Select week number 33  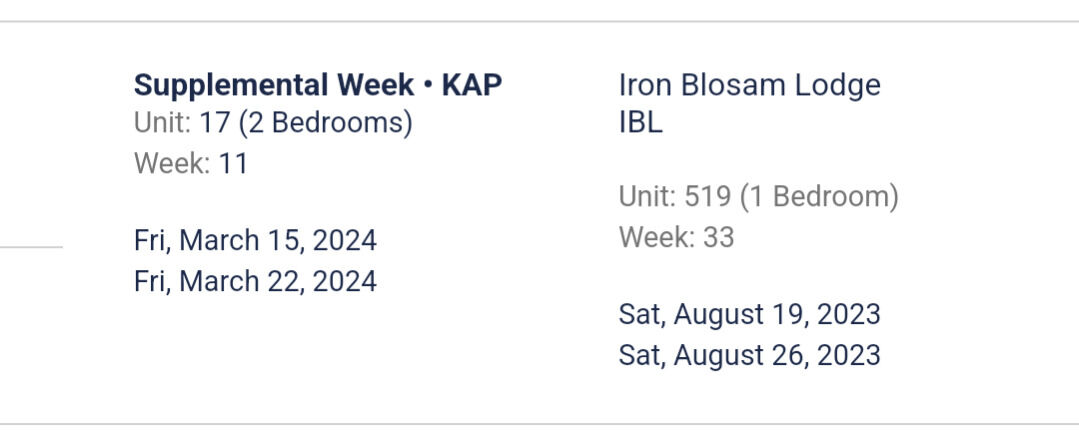point(719,237)
